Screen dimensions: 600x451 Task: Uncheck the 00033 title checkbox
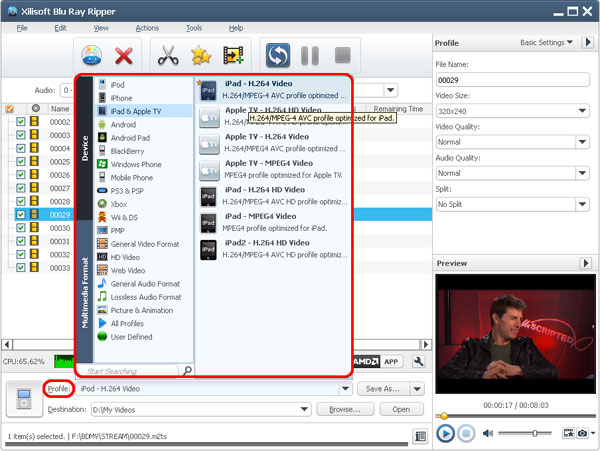[21, 267]
